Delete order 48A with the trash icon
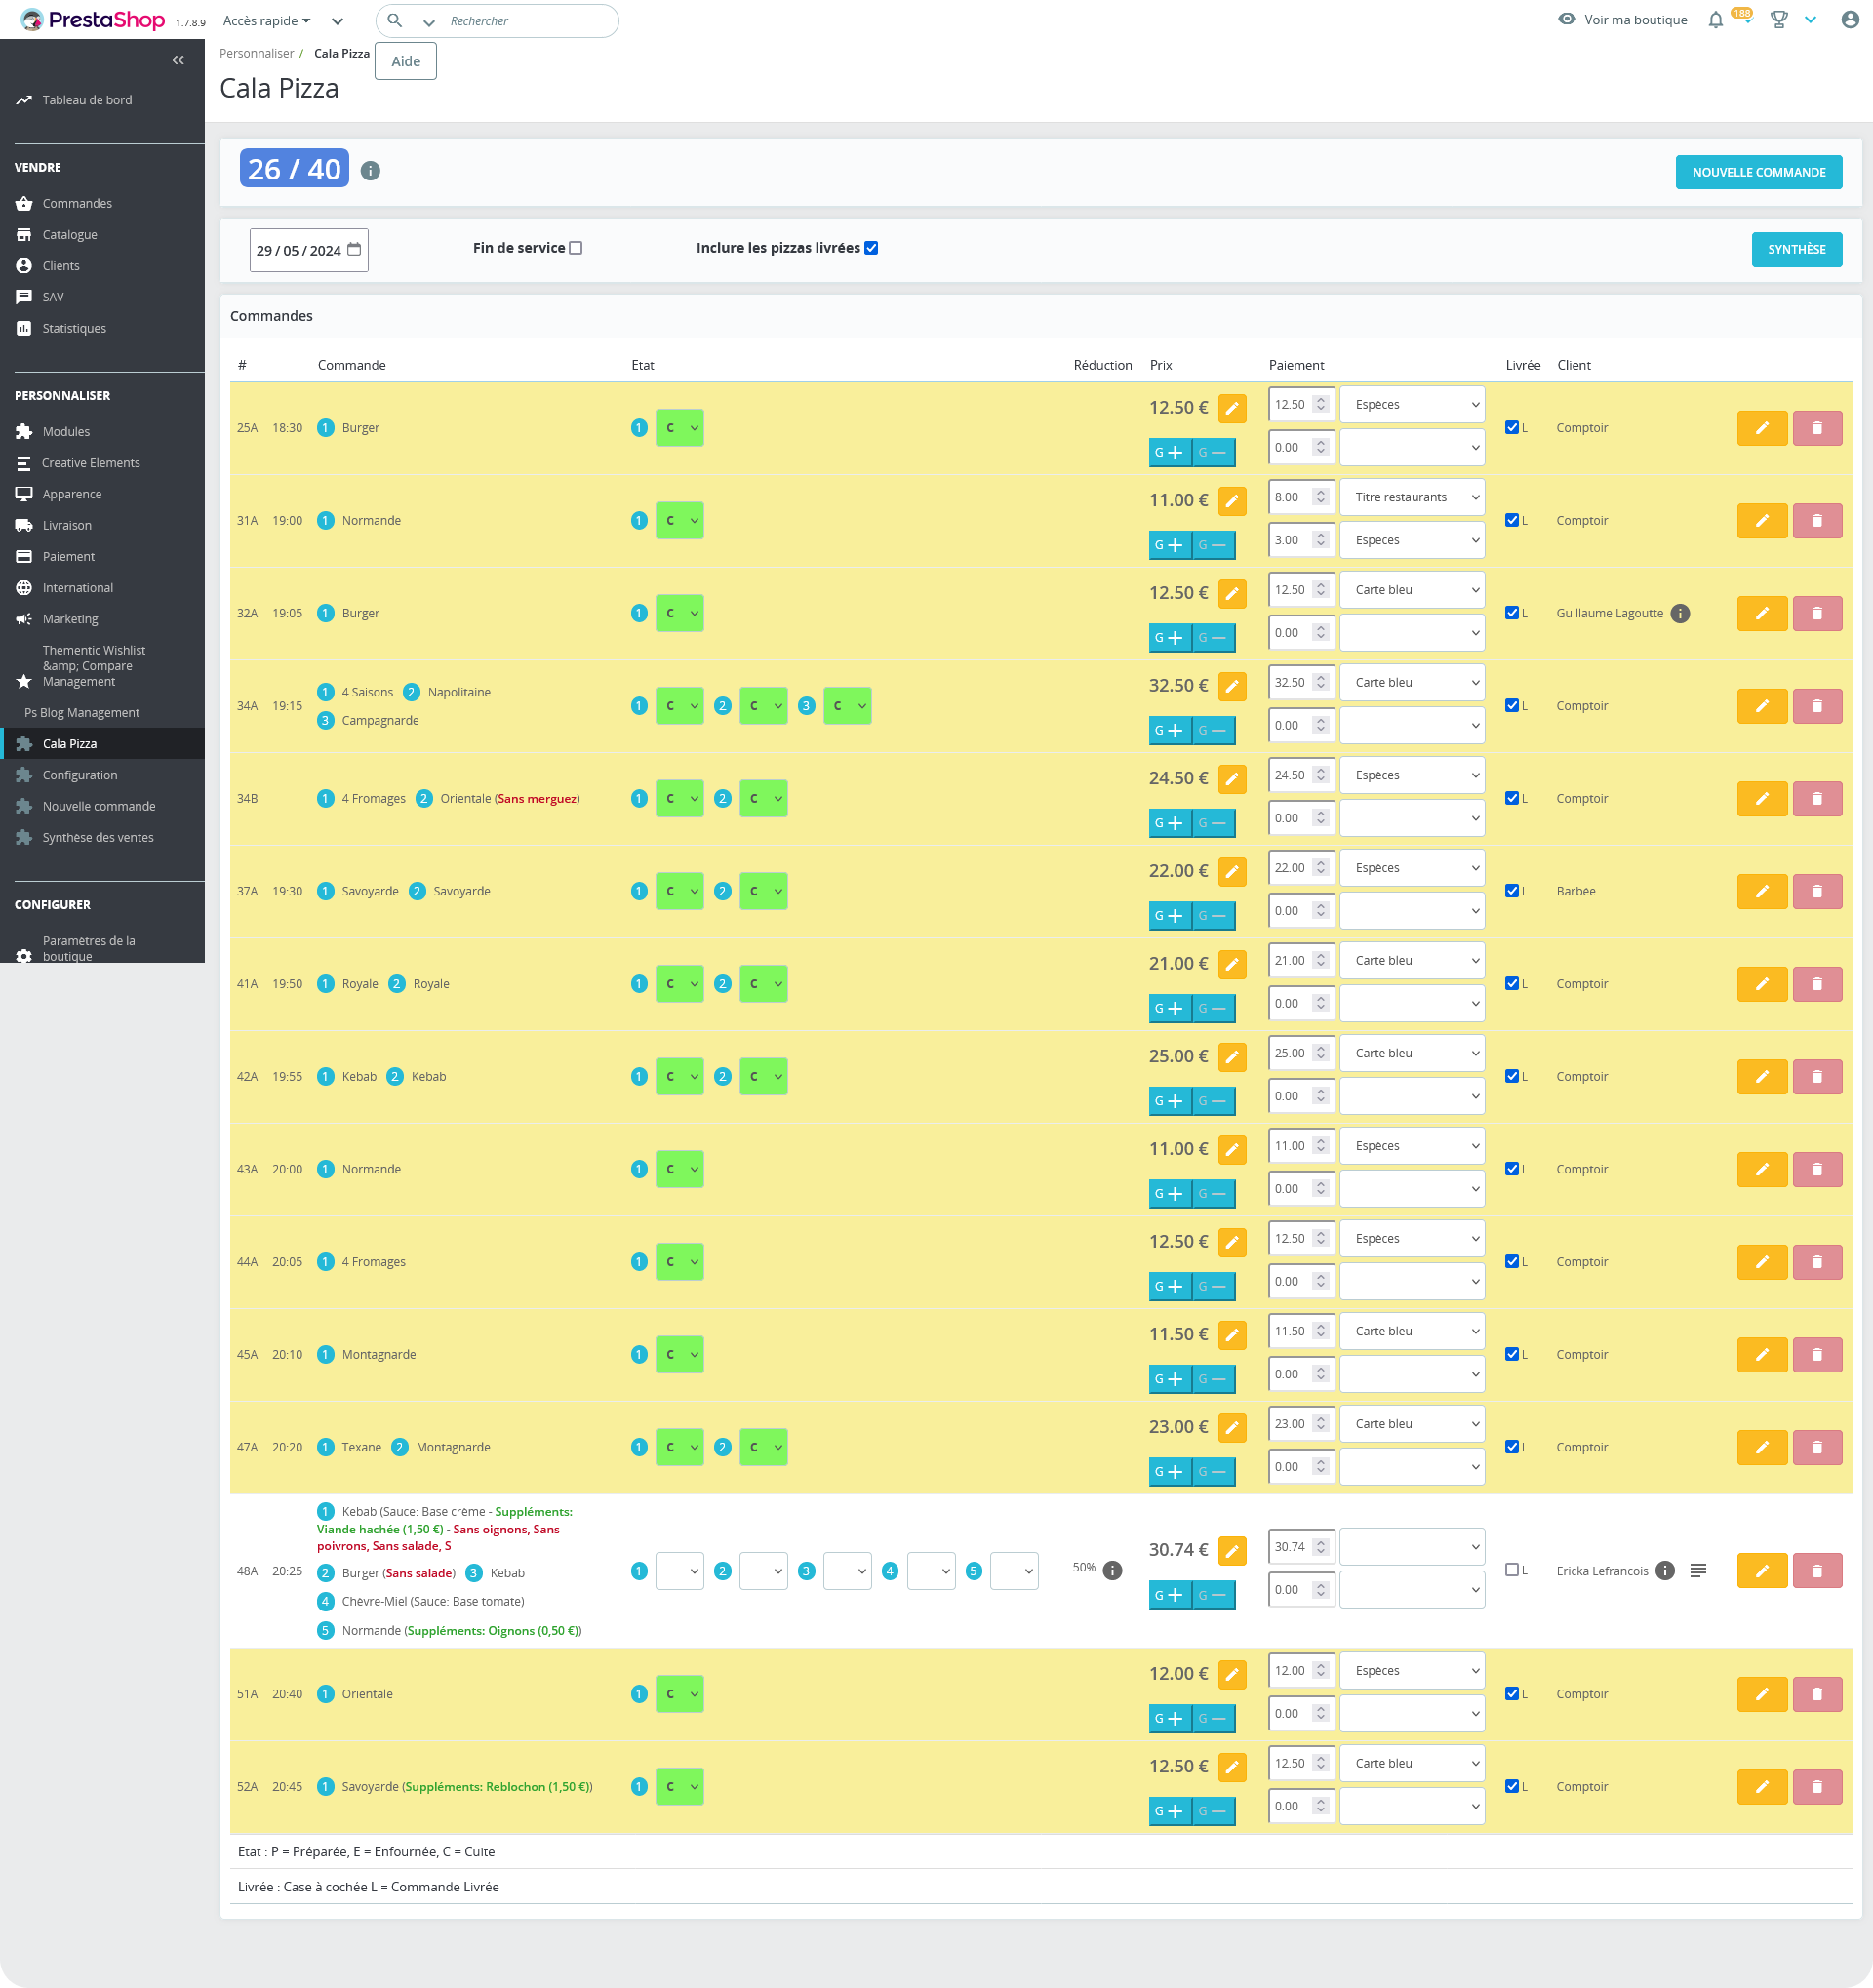This screenshot has height=1988, width=1873. pos(1817,1571)
